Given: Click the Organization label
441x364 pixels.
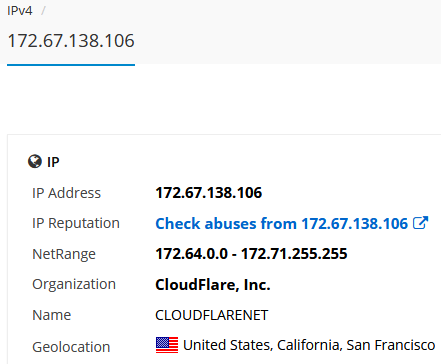Looking at the screenshot, I should pos(74,284).
